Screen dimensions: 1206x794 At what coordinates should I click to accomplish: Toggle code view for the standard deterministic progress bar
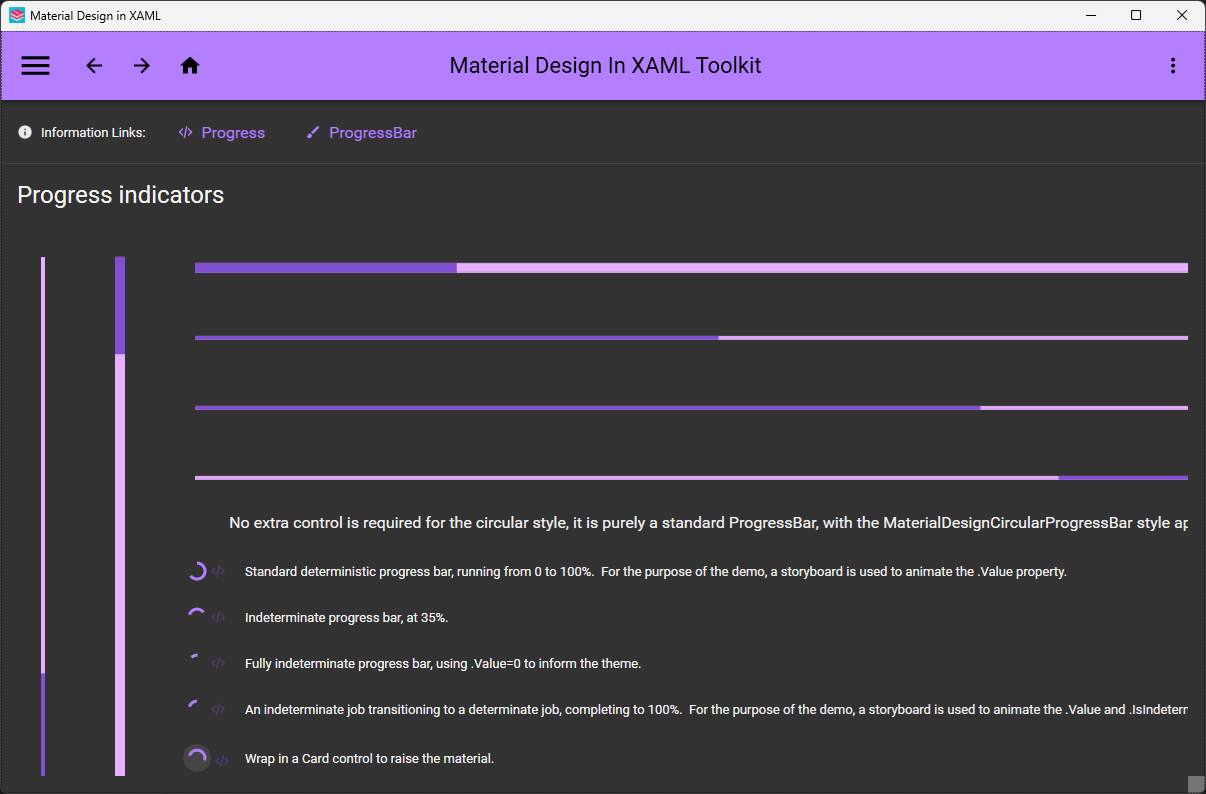tap(219, 571)
